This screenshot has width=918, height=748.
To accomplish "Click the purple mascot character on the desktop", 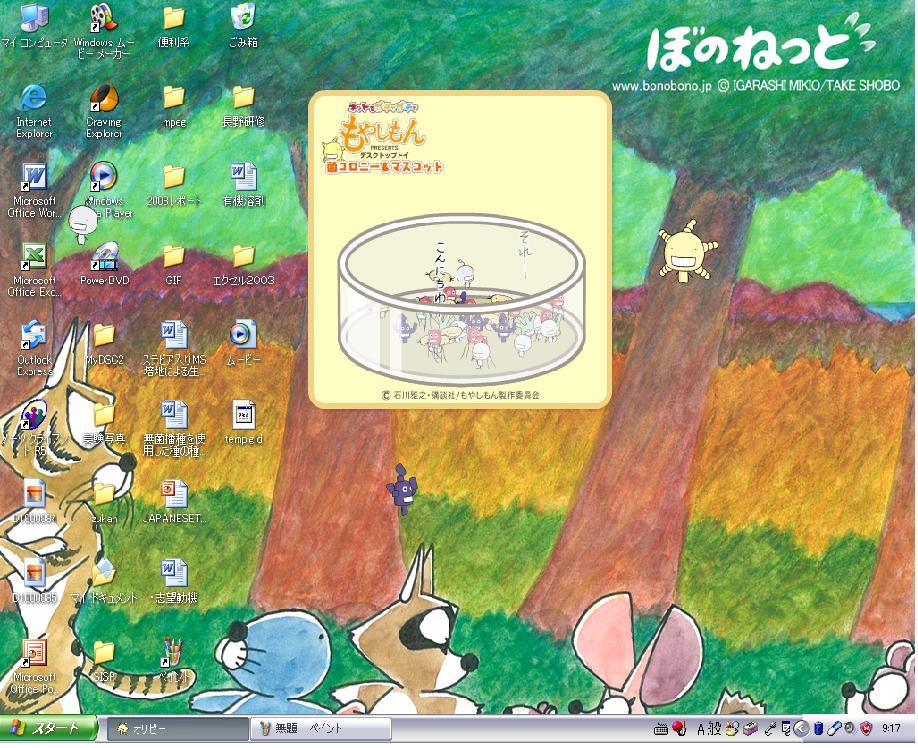I will click(401, 489).
